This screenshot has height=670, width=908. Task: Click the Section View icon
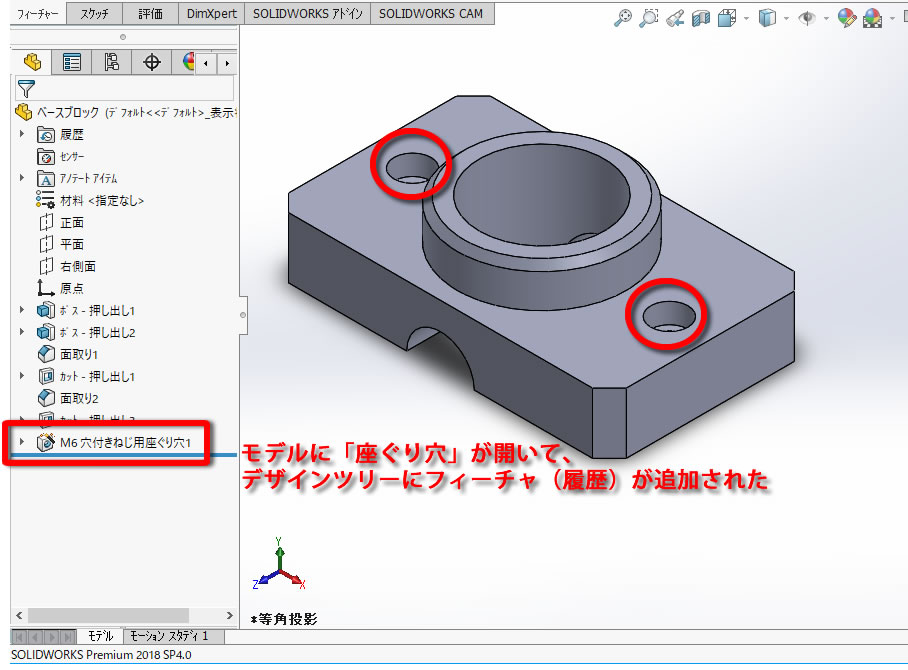point(701,18)
